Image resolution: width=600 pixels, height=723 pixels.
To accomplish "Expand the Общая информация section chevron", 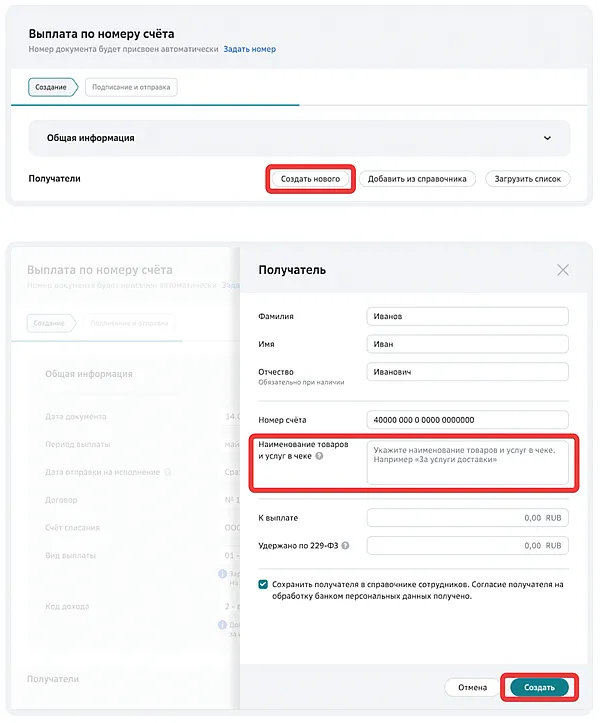I will (x=547, y=138).
